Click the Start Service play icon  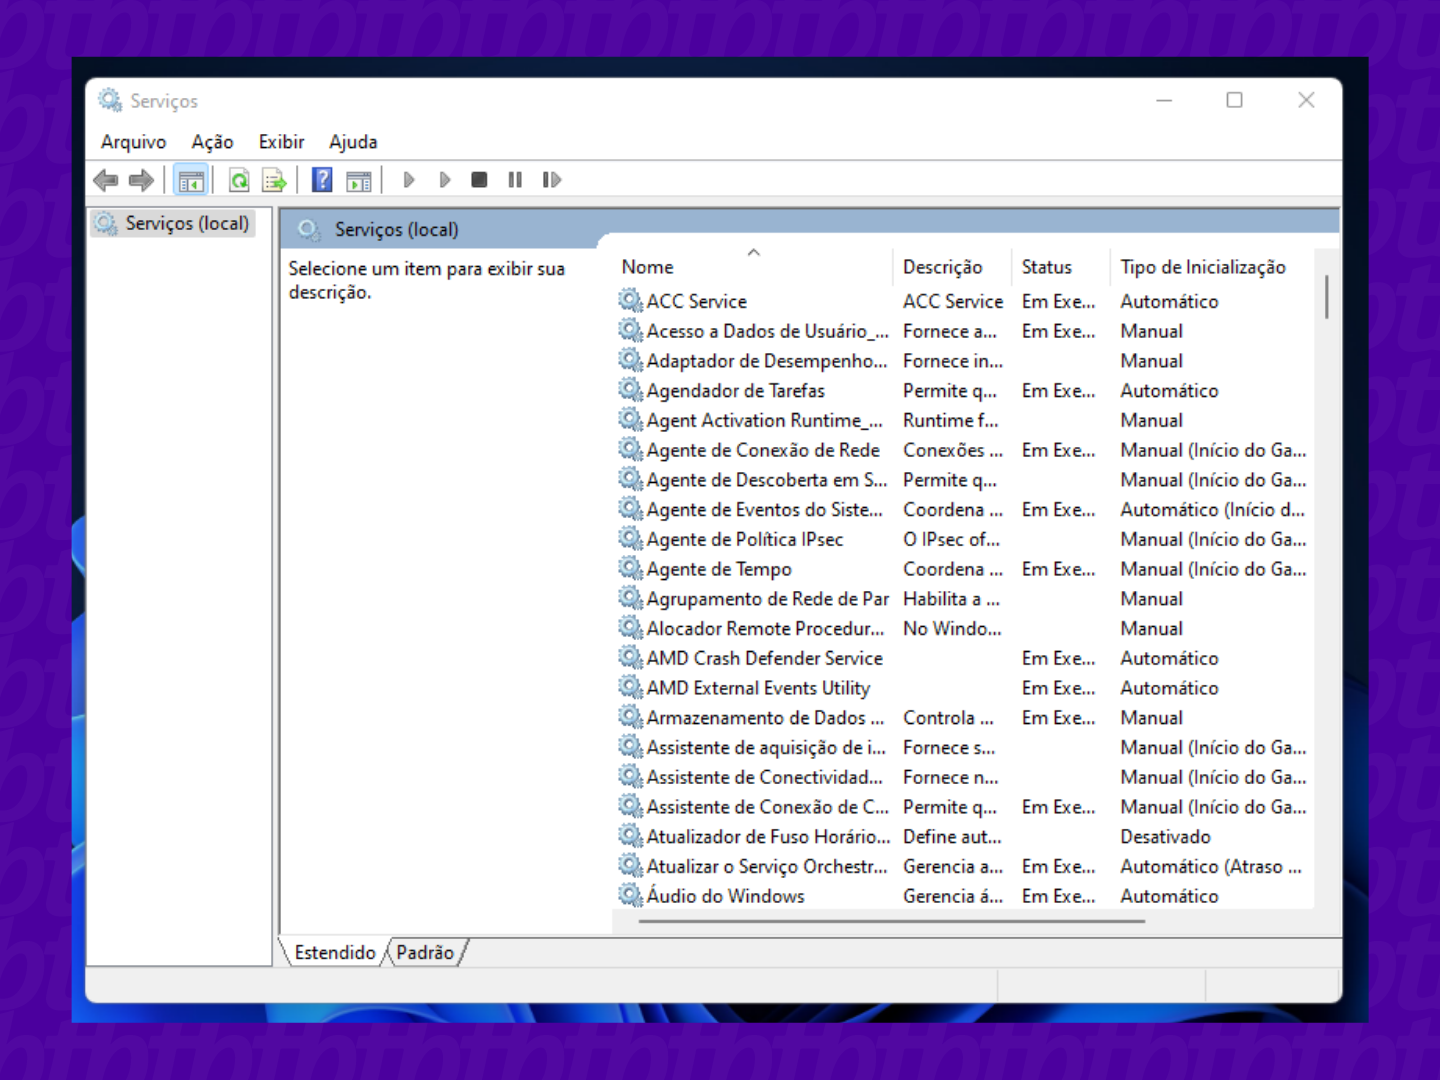(409, 180)
